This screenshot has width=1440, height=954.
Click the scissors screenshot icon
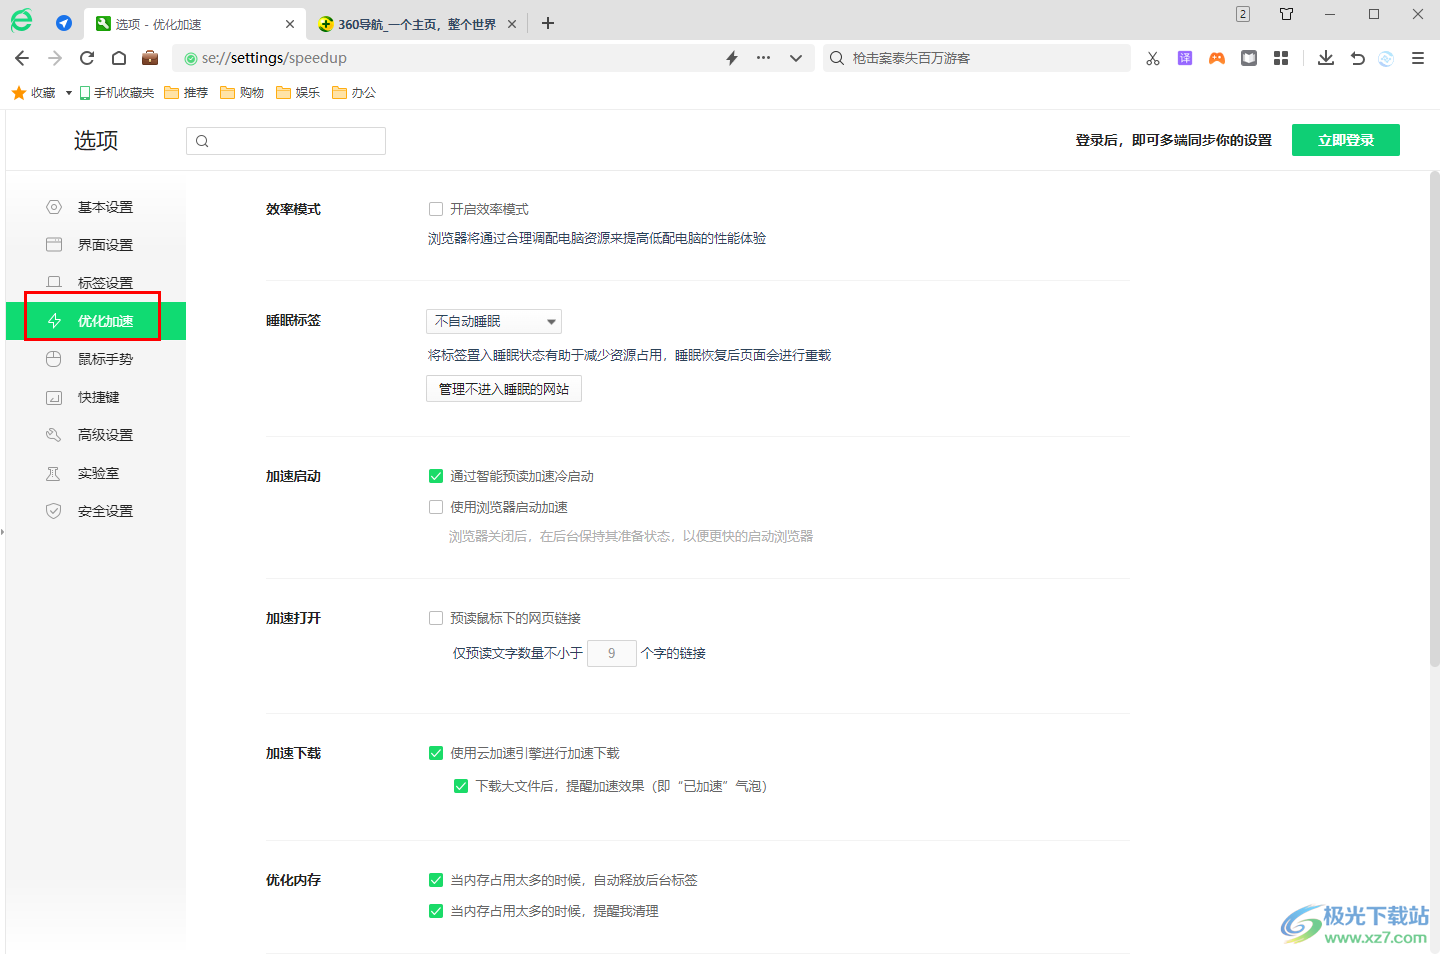[x=1153, y=58]
